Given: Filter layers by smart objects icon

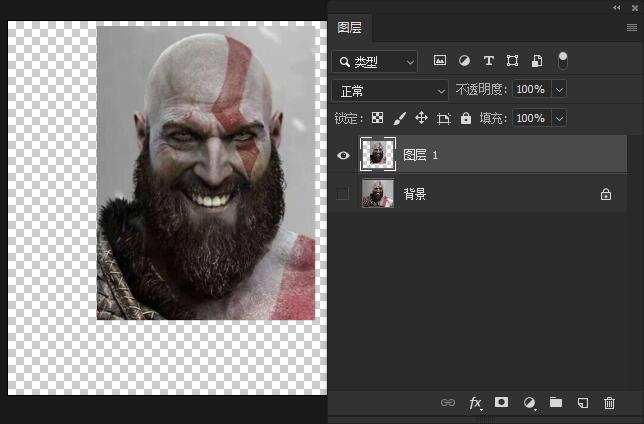Looking at the screenshot, I should tap(537, 61).
